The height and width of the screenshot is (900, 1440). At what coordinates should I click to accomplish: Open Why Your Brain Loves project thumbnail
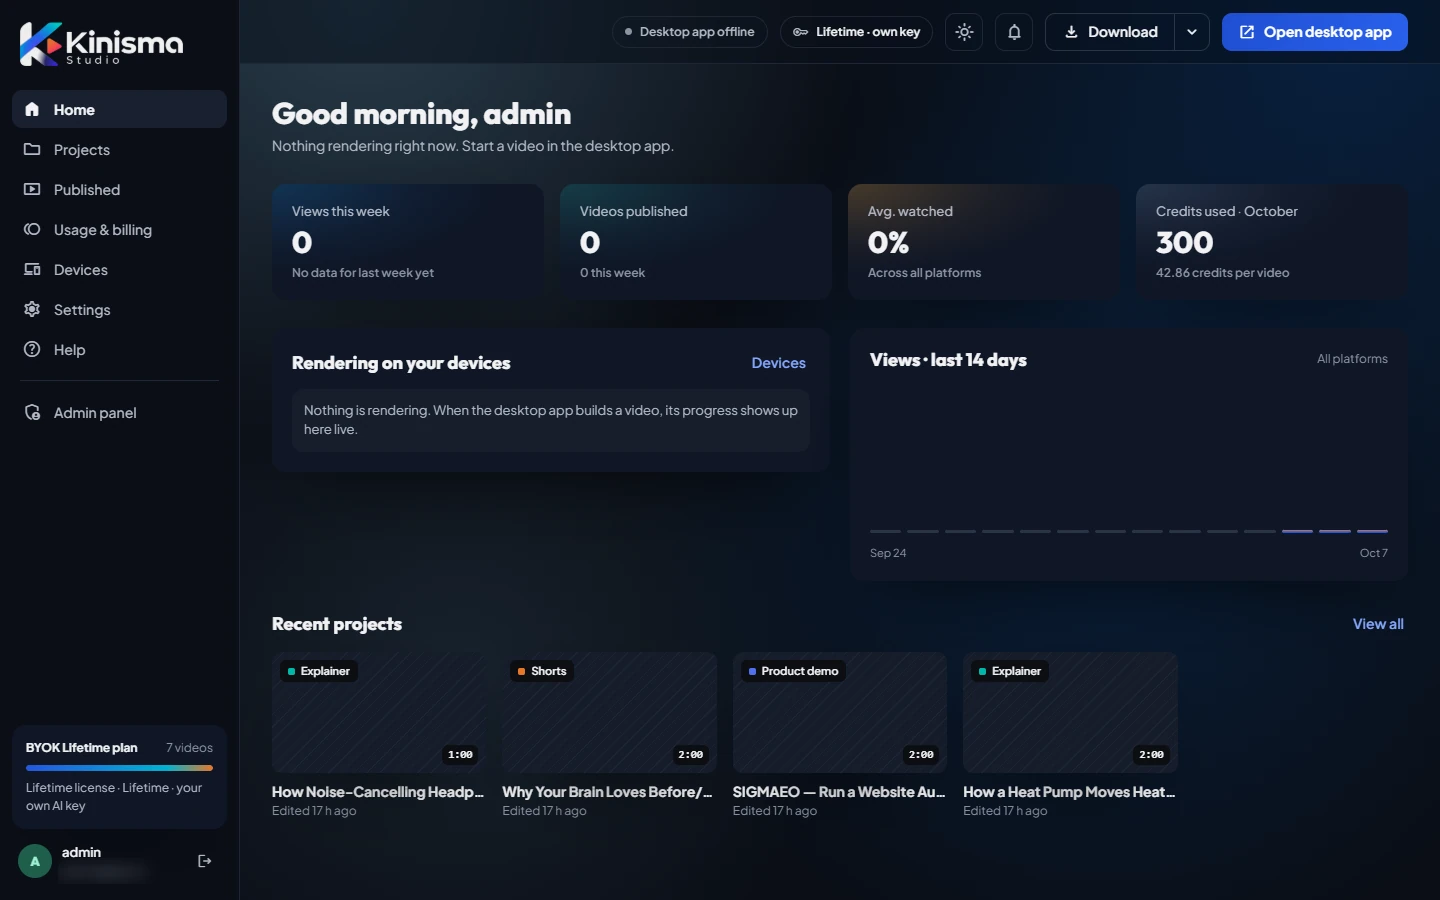click(x=609, y=712)
